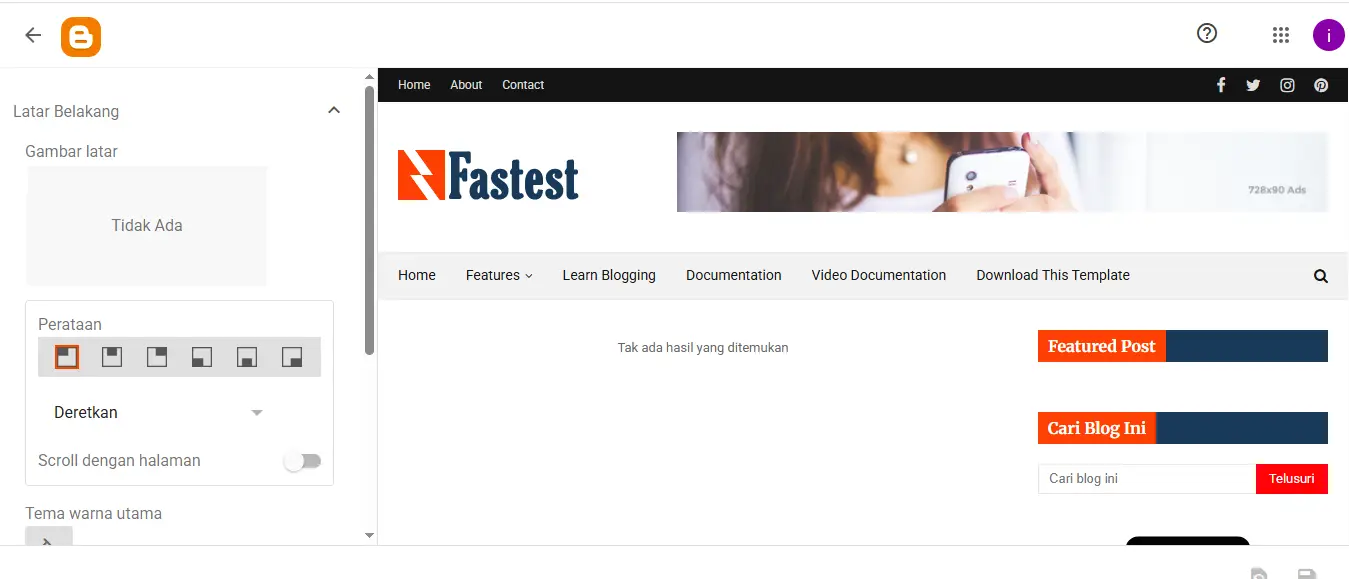Select bottom-right background alignment
This screenshot has width=1349, height=579.
pos(292,357)
